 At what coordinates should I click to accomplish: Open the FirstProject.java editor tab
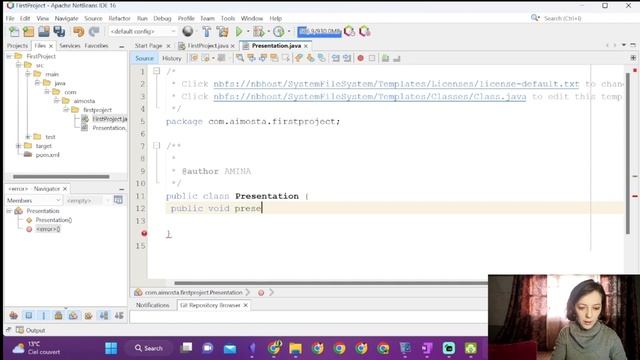pos(208,46)
